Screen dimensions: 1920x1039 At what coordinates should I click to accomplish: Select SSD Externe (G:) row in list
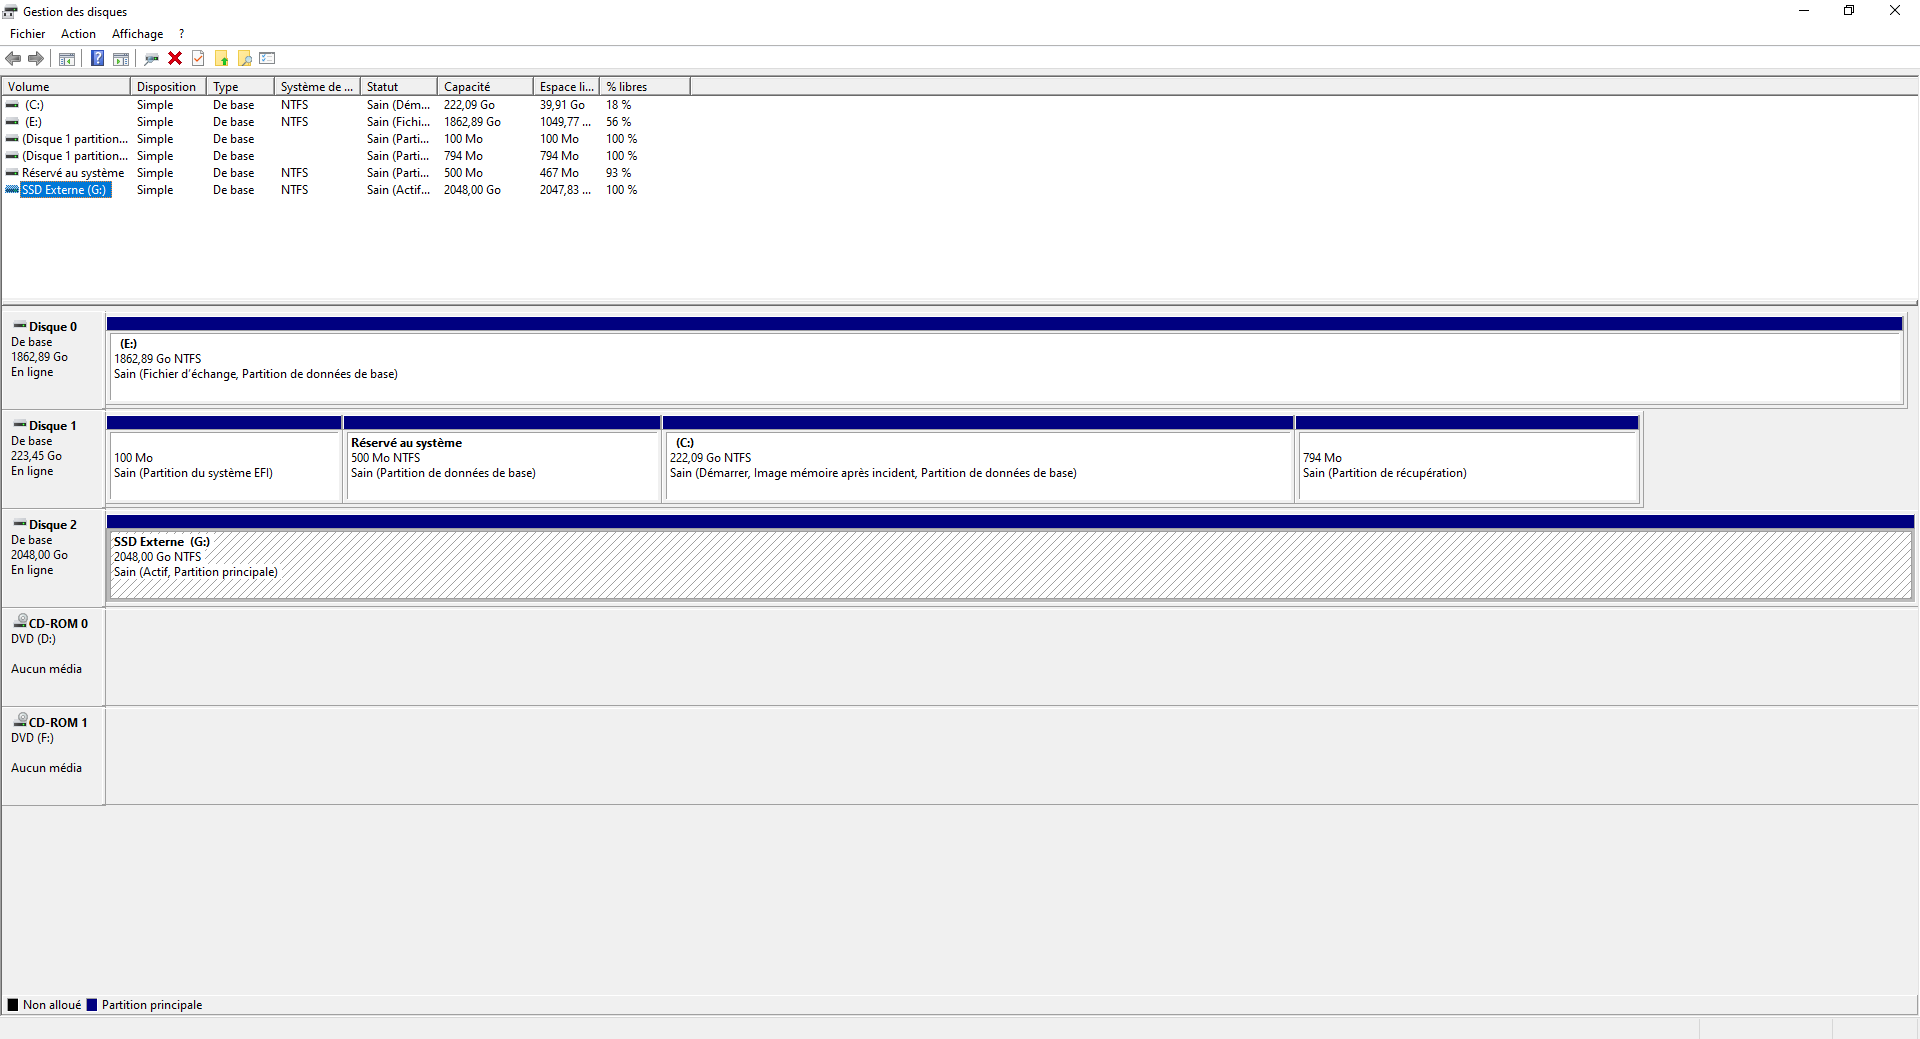click(x=346, y=190)
